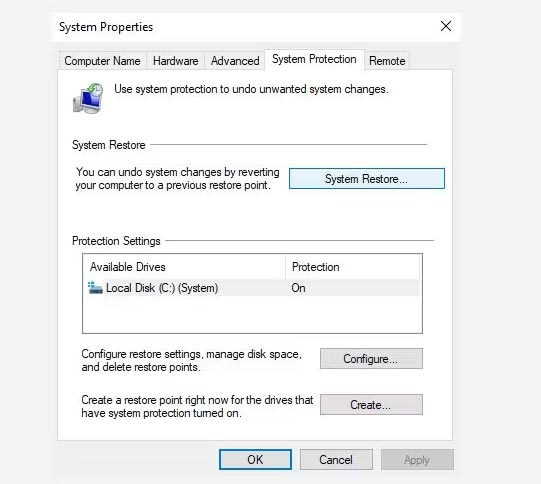
Task: Confirm with the OK button
Action: 255,460
